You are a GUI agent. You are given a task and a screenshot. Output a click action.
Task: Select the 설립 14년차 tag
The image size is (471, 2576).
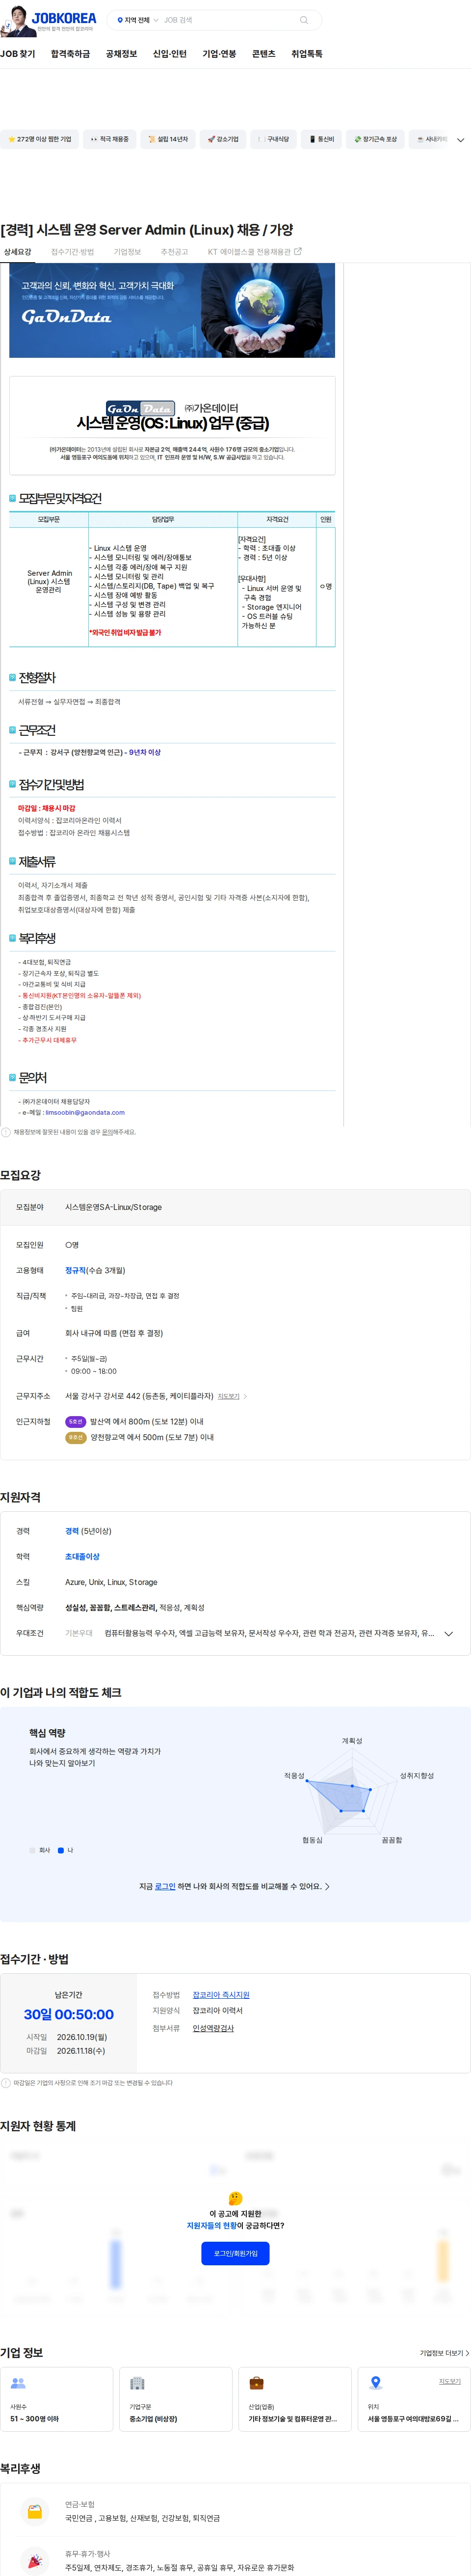tap(167, 139)
